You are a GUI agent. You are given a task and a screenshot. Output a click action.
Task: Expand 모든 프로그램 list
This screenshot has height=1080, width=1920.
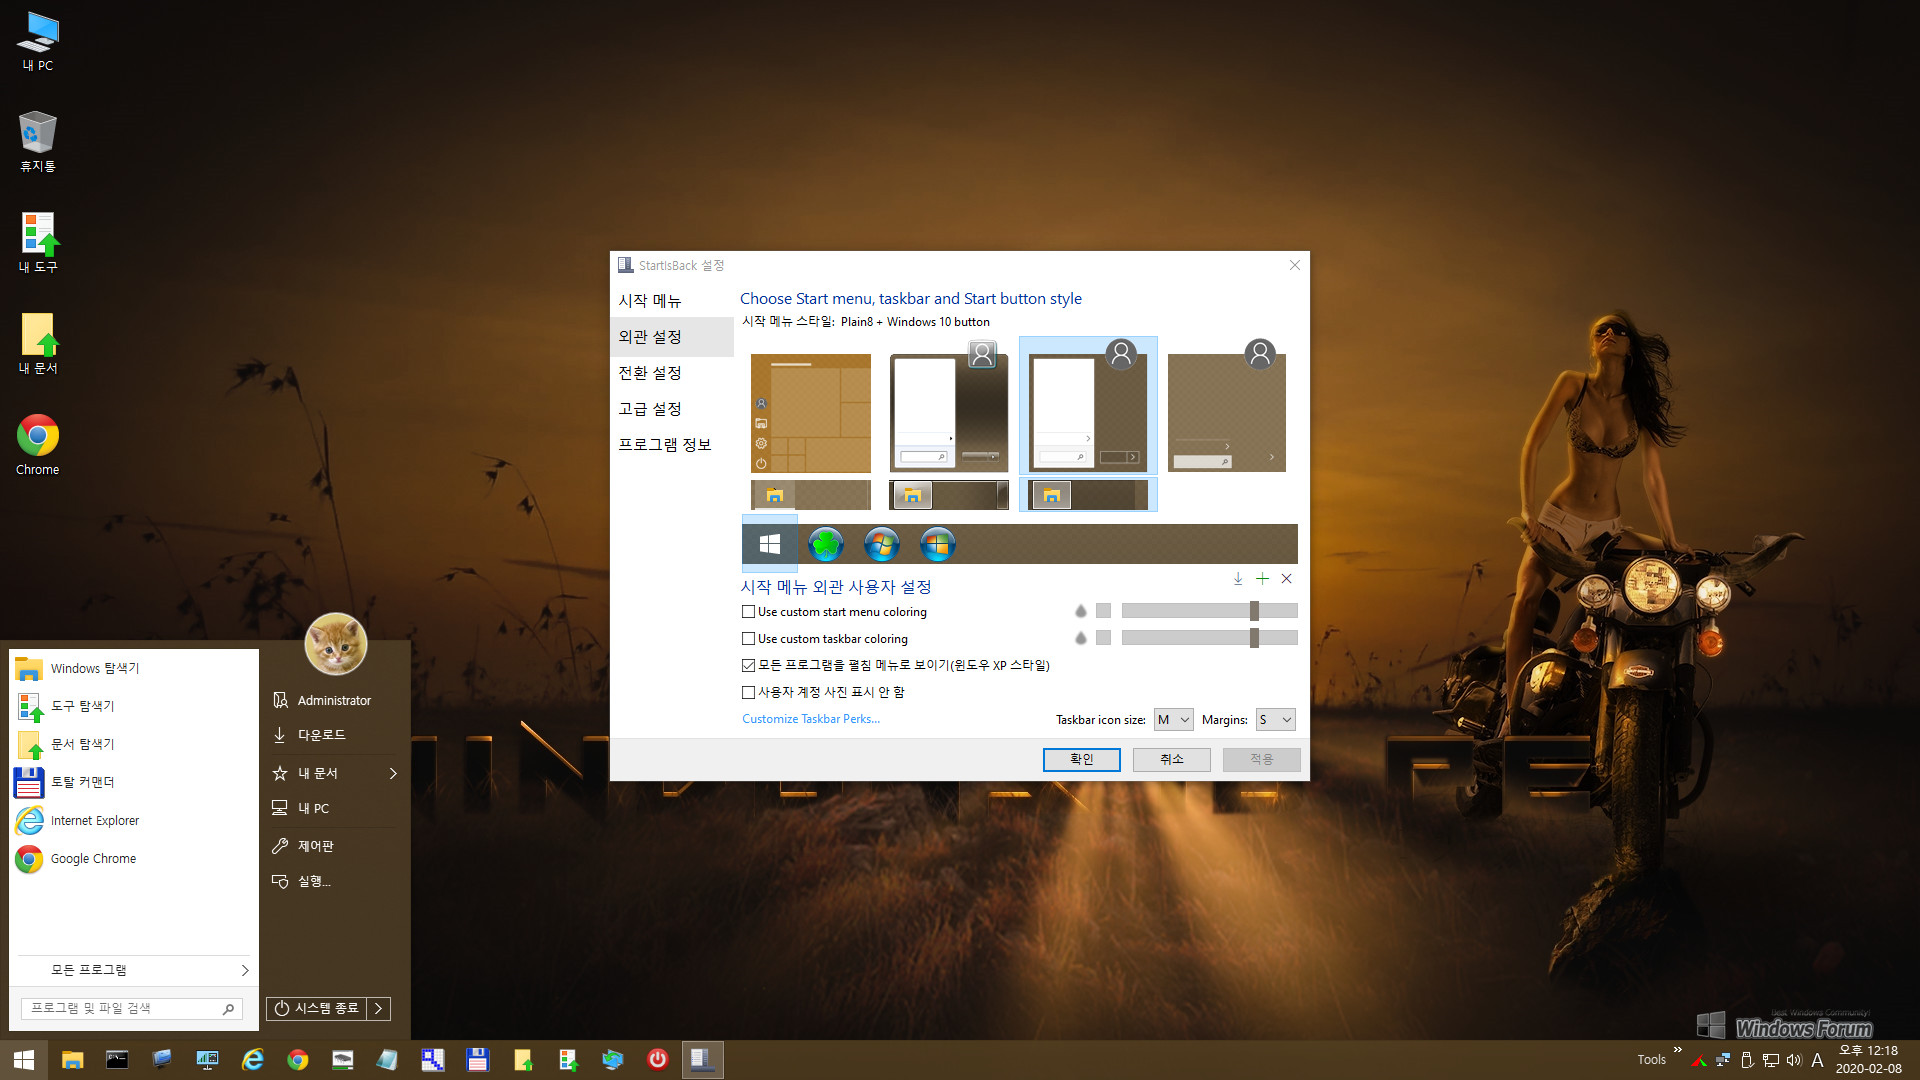click(x=134, y=970)
